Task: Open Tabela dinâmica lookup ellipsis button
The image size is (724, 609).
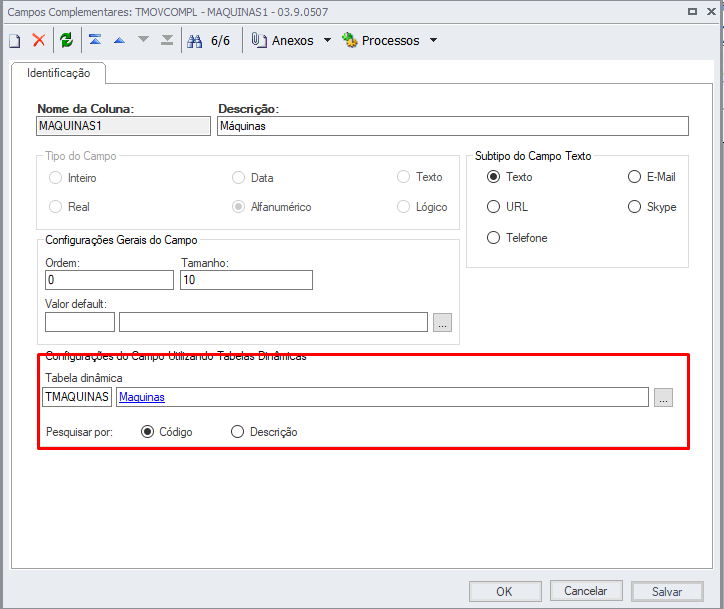Action: coord(663,398)
